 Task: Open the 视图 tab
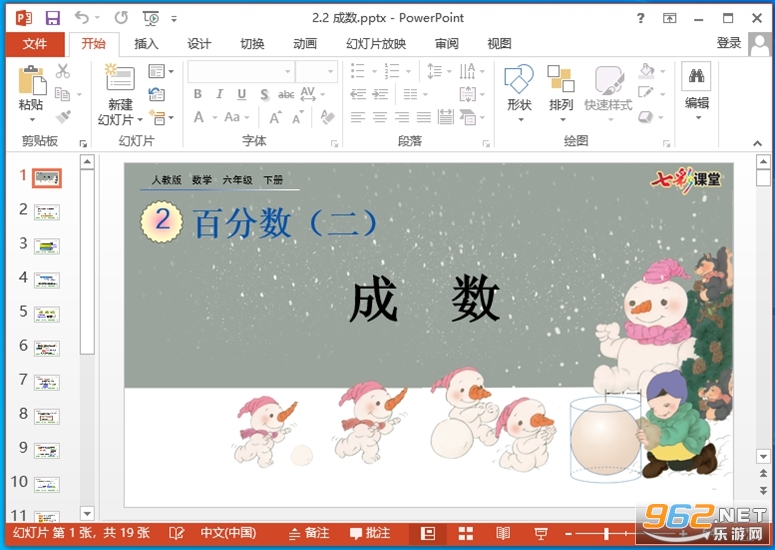[499, 44]
